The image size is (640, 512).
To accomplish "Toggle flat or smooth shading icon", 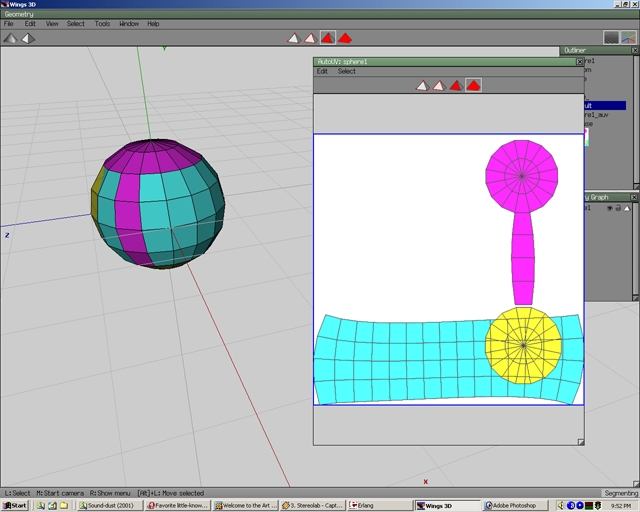I will click(10, 38).
